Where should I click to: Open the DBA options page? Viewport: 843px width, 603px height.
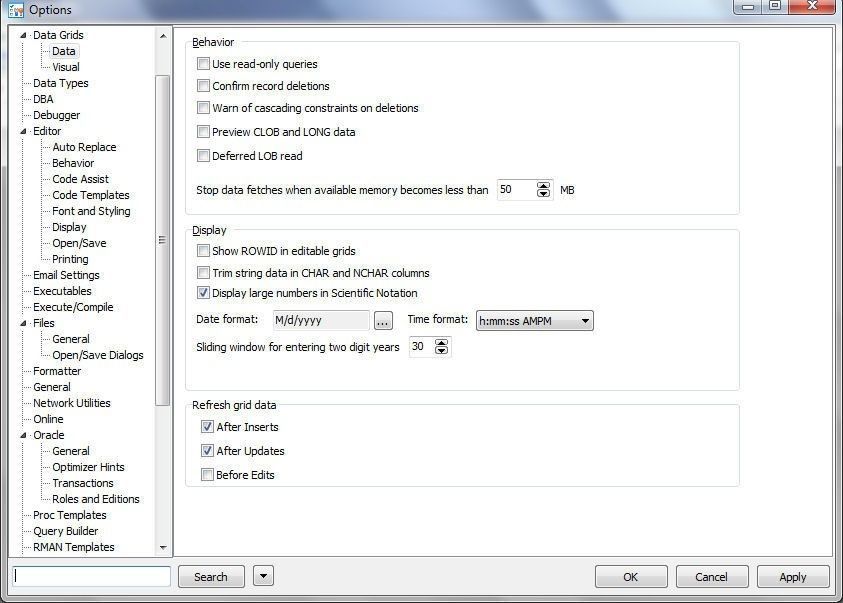coord(43,99)
